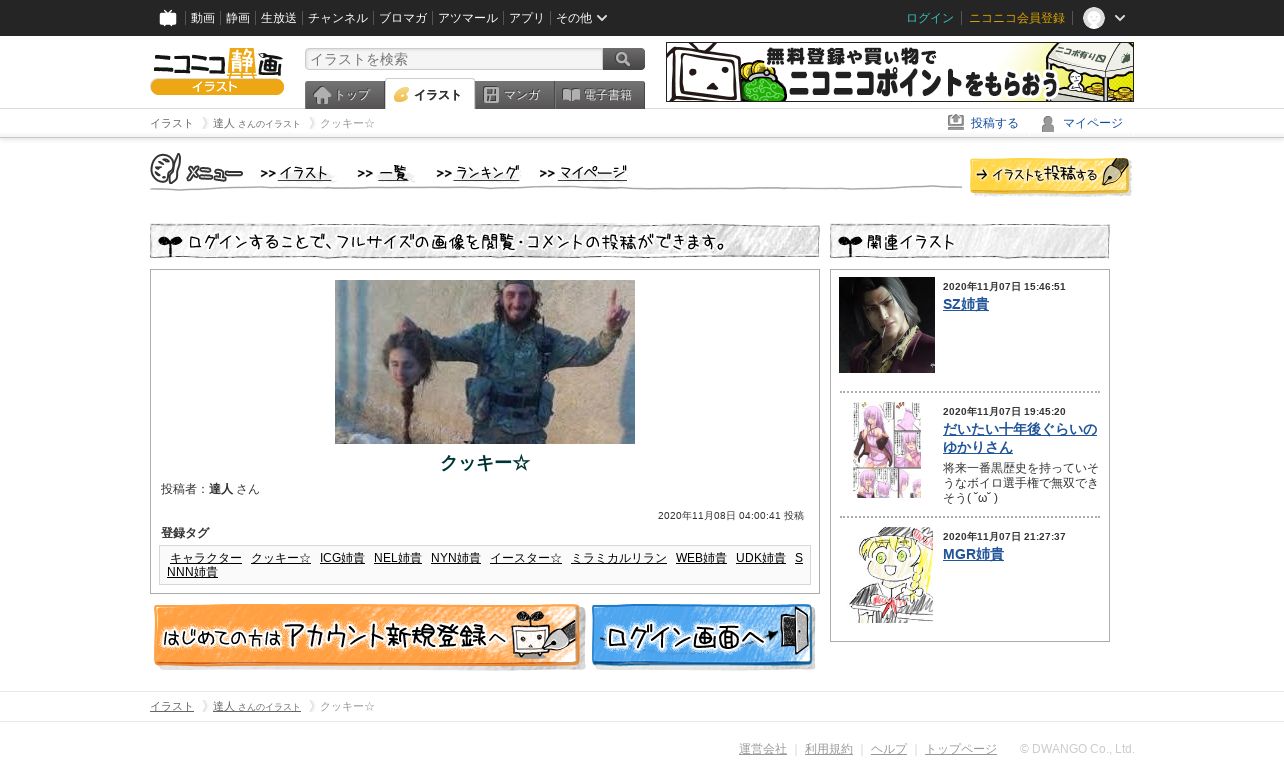Open ブロマガ in the top navigation
This screenshot has height=776, width=1284.
click(403, 18)
